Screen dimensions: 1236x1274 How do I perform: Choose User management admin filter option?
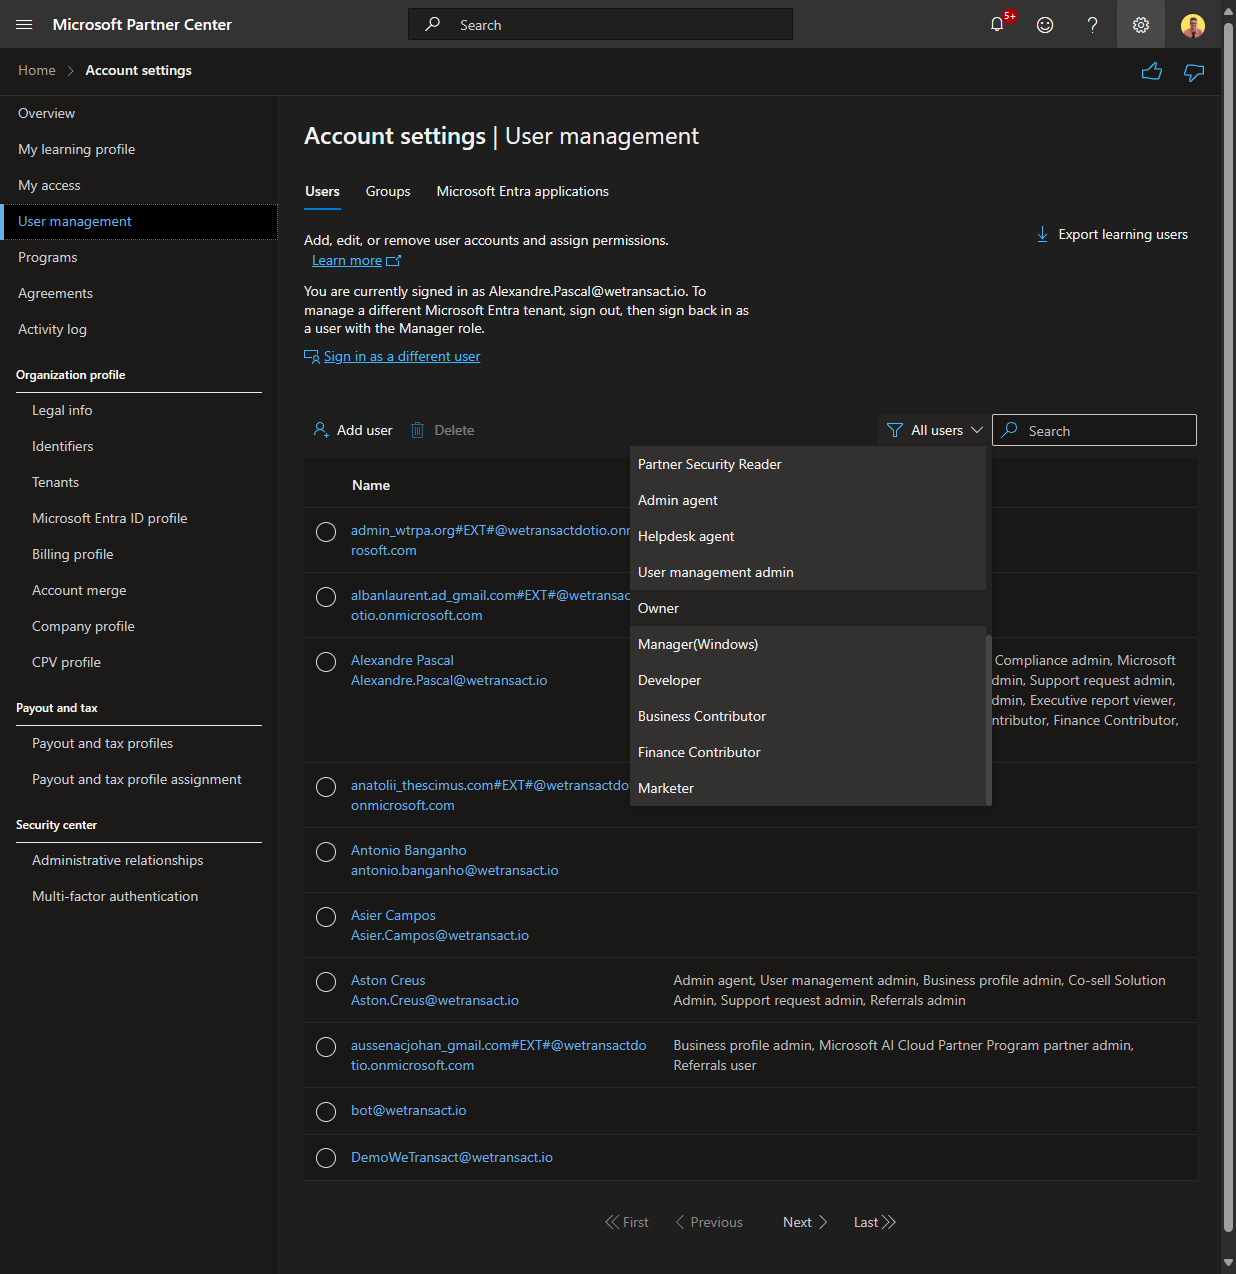pos(808,572)
